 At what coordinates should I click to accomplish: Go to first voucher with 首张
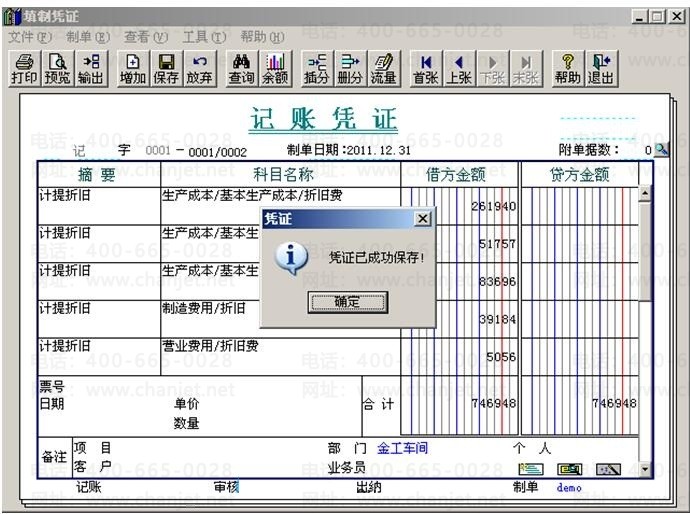[x=426, y=69]
